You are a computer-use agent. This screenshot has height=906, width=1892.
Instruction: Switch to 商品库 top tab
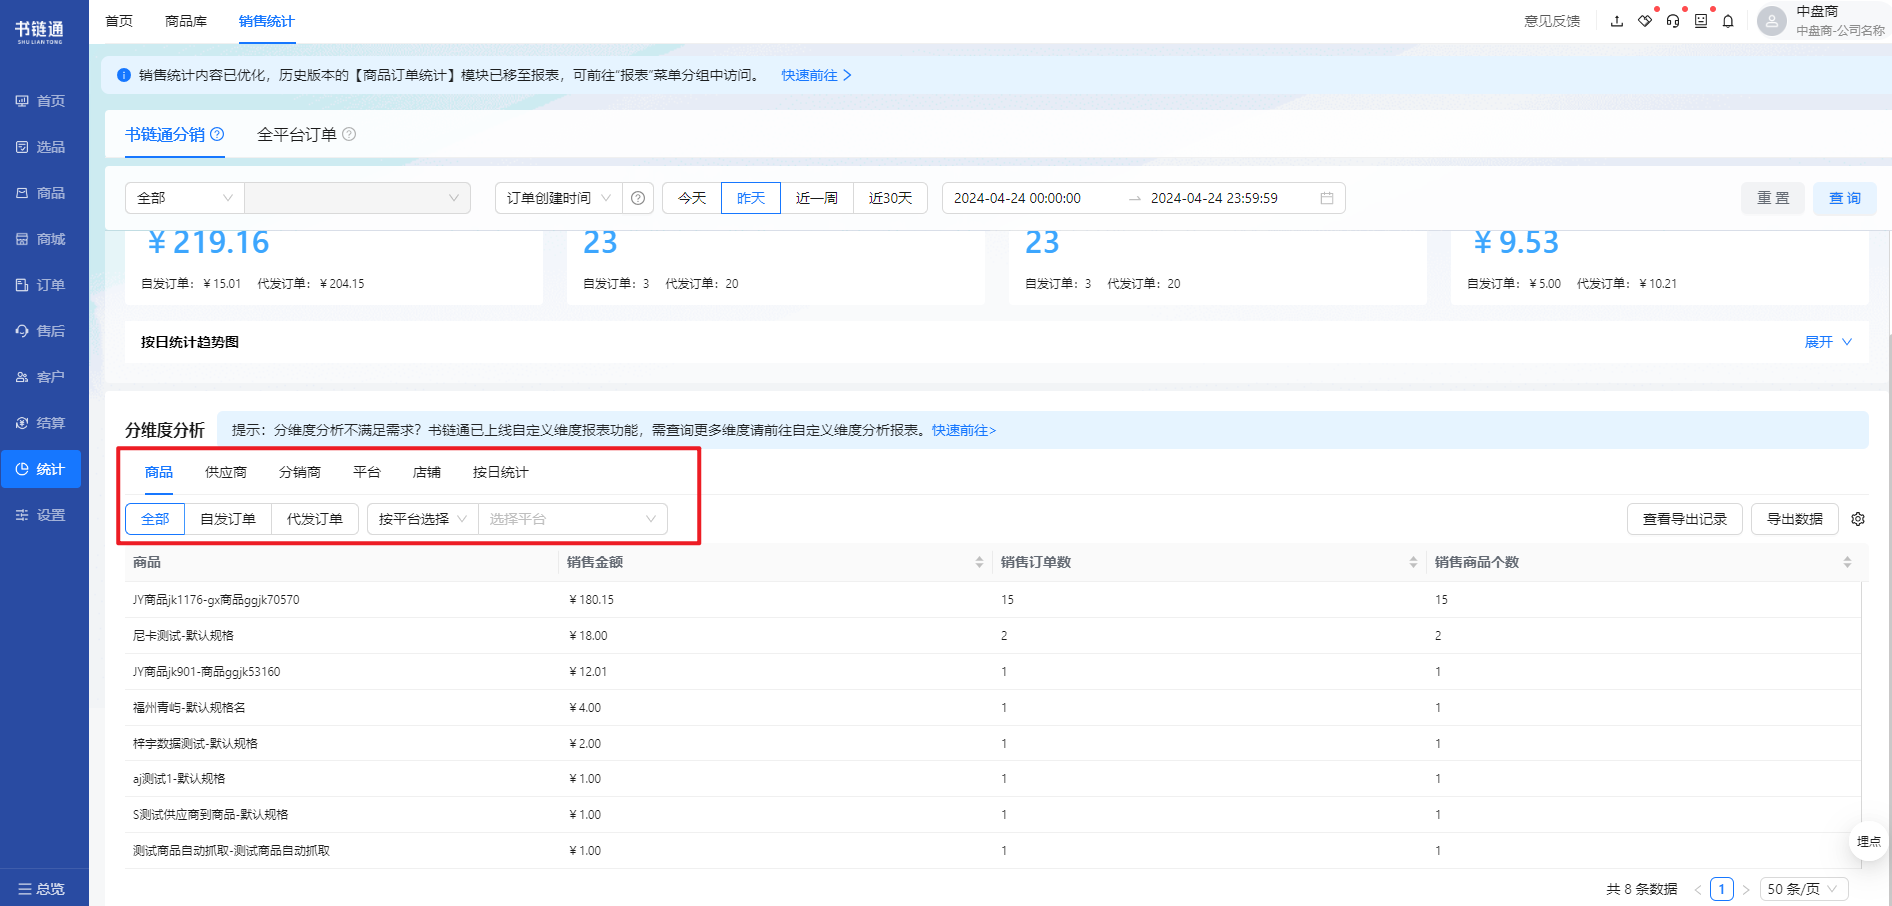pos(186,21)
